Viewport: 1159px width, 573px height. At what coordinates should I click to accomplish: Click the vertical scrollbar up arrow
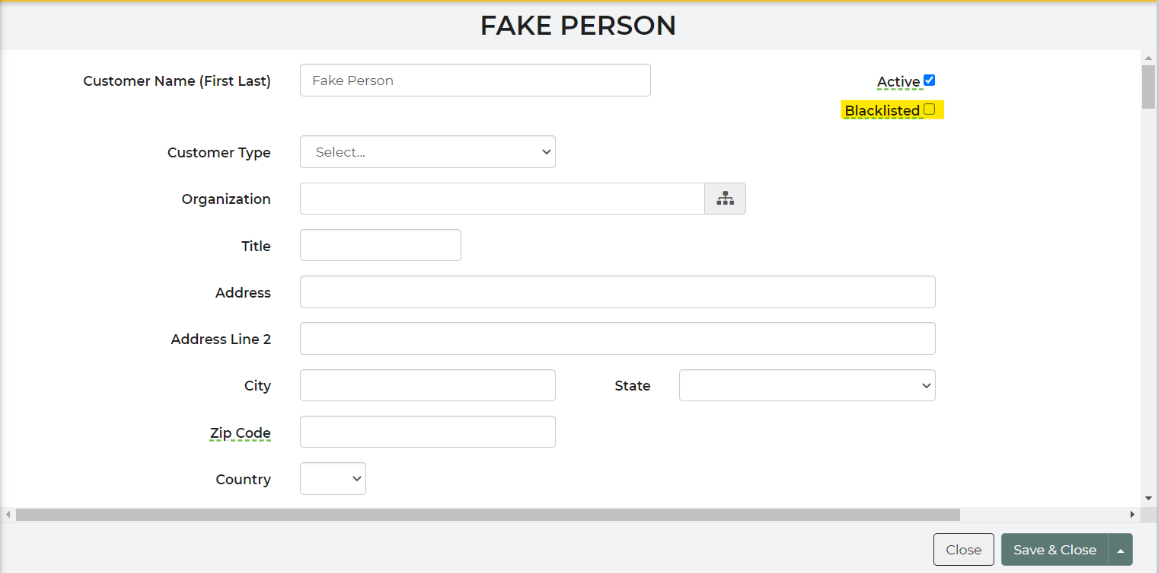[1148, 58]
